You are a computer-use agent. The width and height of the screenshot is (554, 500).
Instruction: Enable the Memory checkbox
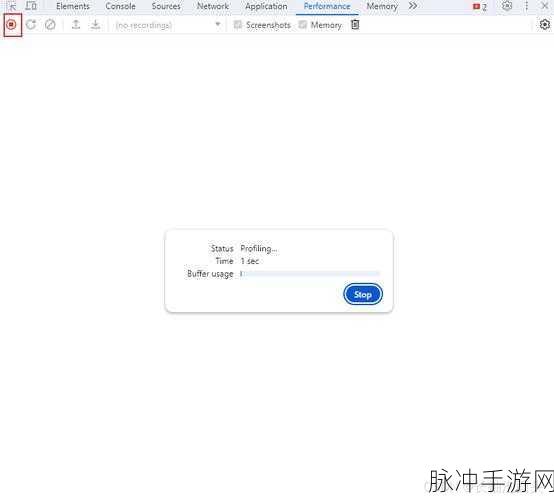point(302,24)
